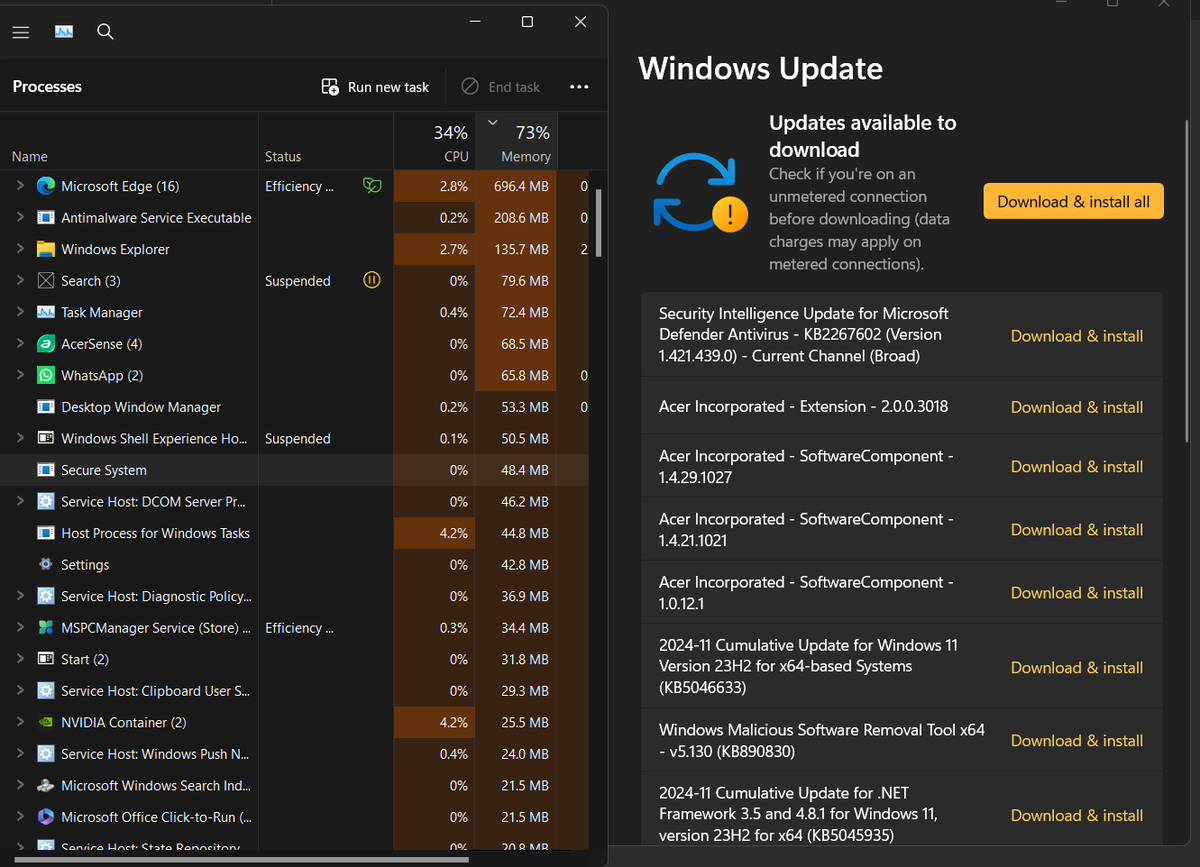Screen dimensions: 1200x867
Task: Click the MSPCManager Service icon
Action: [x=45, y=628]
